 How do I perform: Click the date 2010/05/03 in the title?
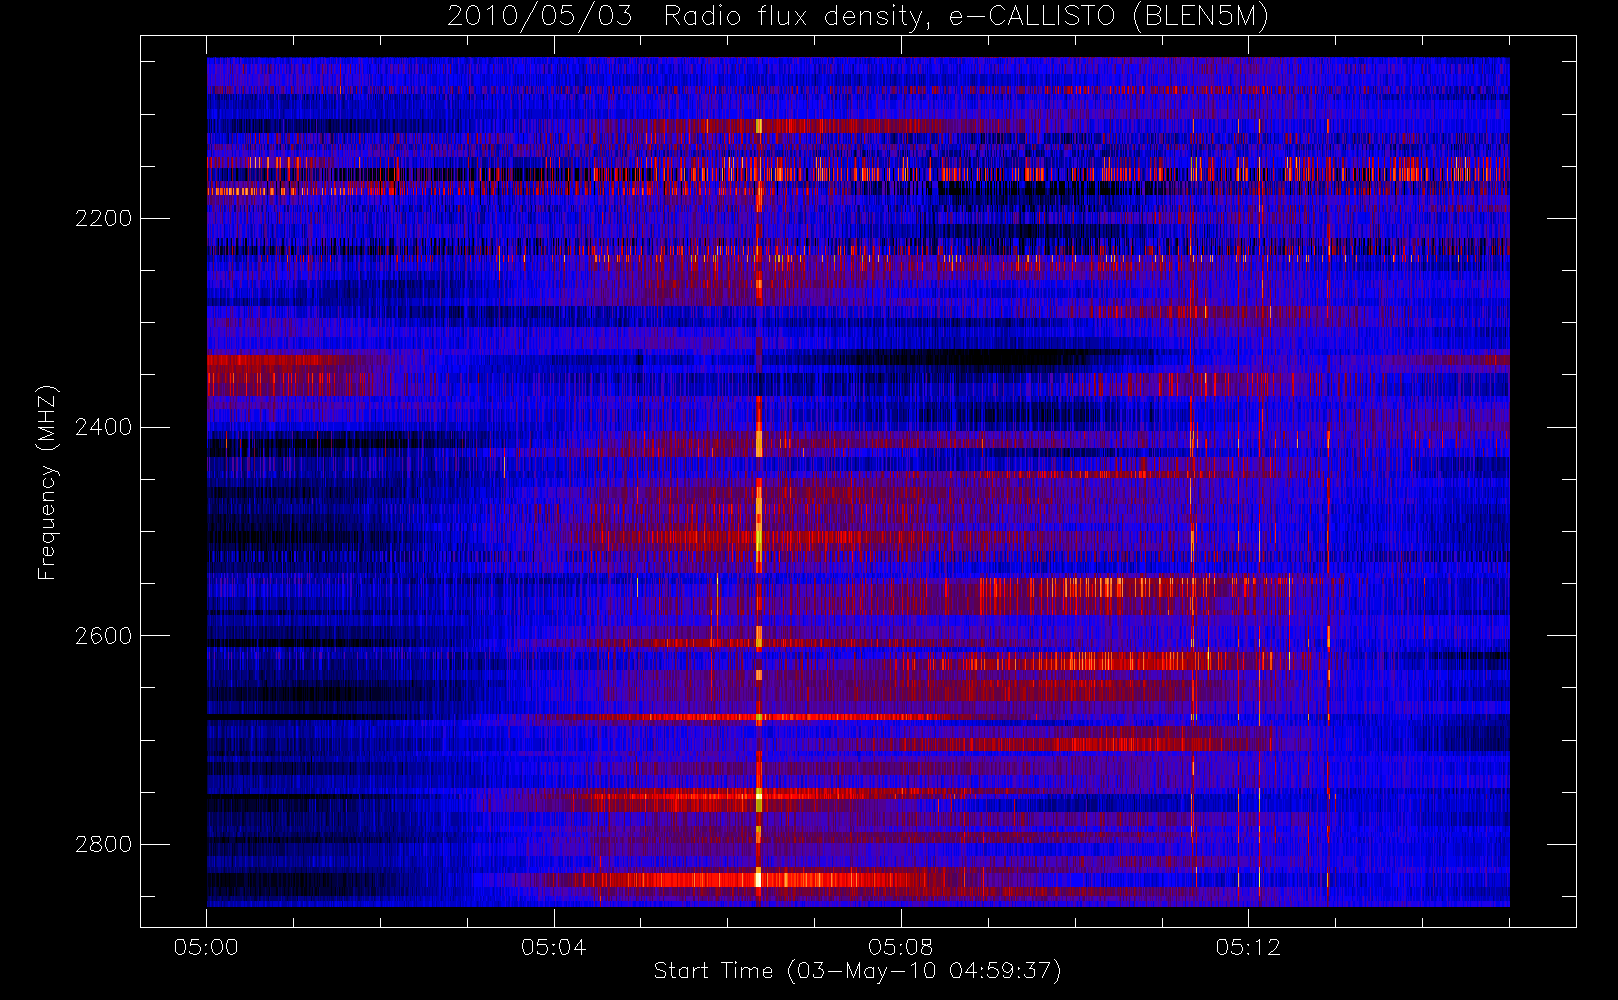[x=540, y=17]
